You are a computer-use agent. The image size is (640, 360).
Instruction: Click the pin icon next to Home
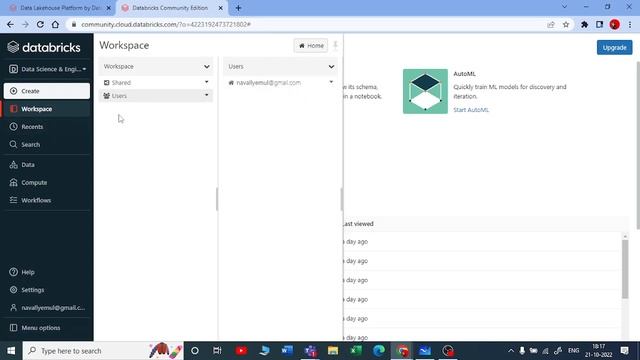(336, 45)
